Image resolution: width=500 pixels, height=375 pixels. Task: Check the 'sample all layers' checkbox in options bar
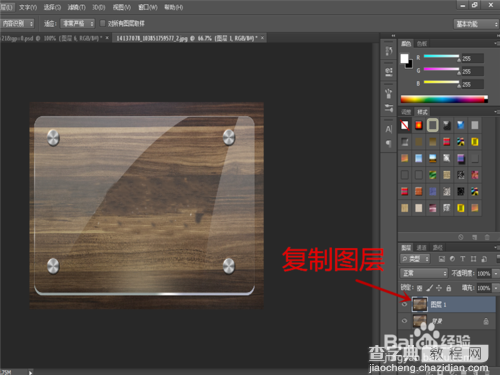pyautogui.click(x=102, y=23)
